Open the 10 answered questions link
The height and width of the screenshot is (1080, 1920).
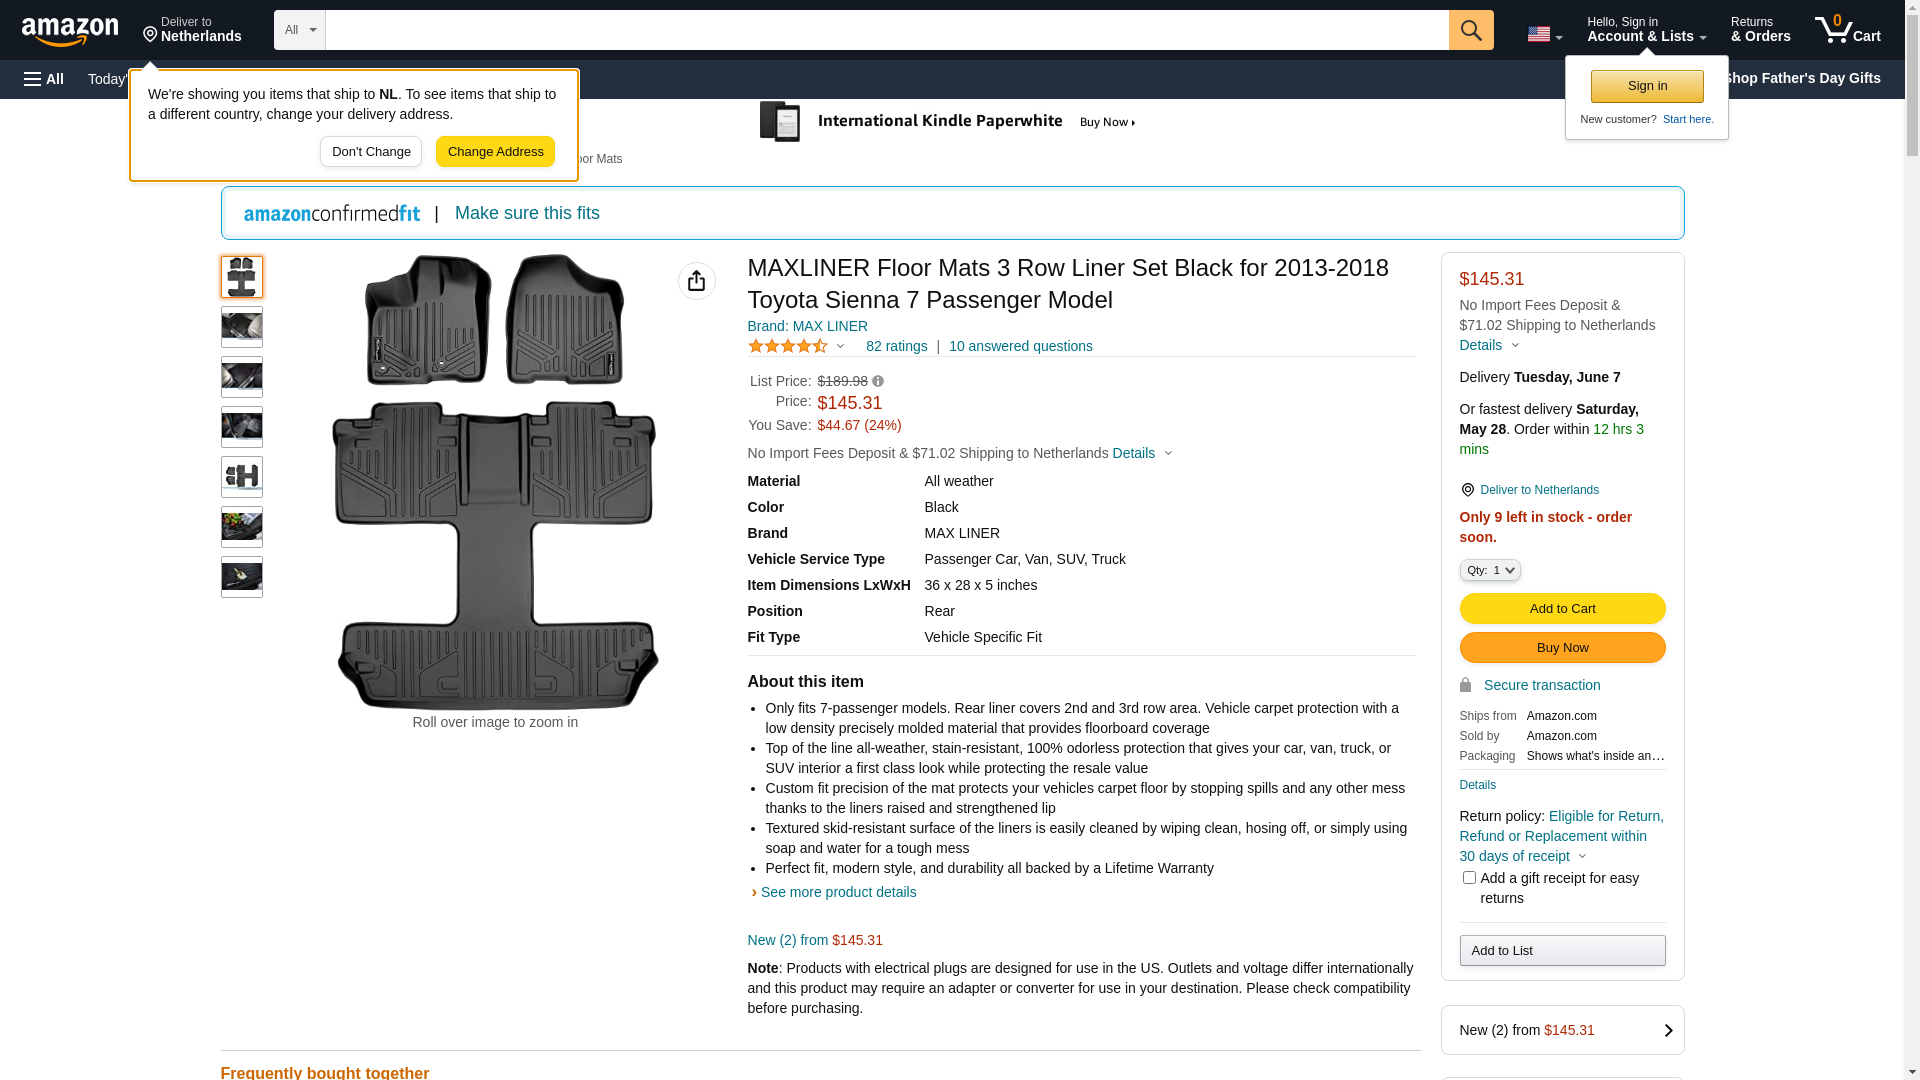tap(1020, 346)
